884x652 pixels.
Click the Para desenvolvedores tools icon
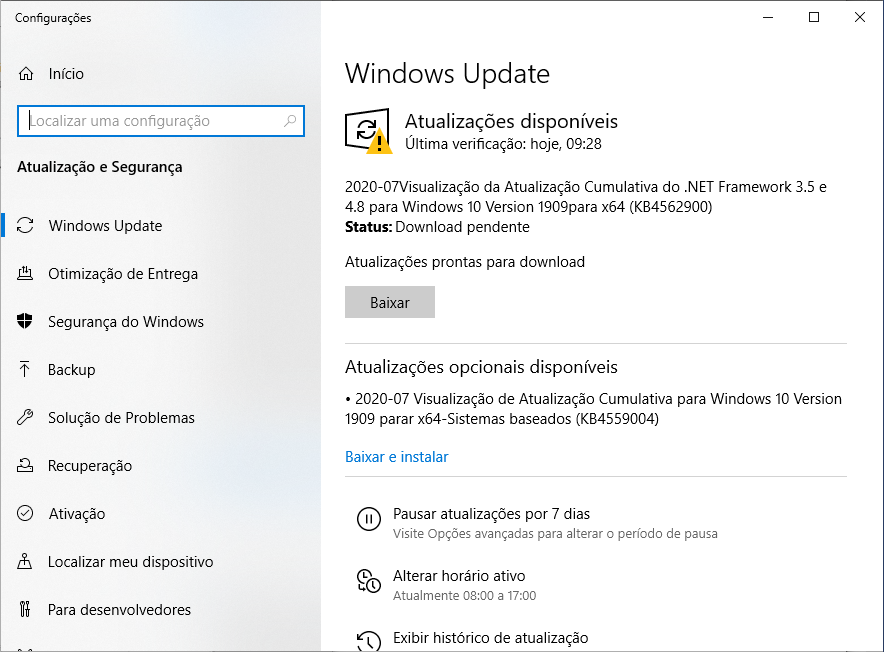tap(25, 609)
